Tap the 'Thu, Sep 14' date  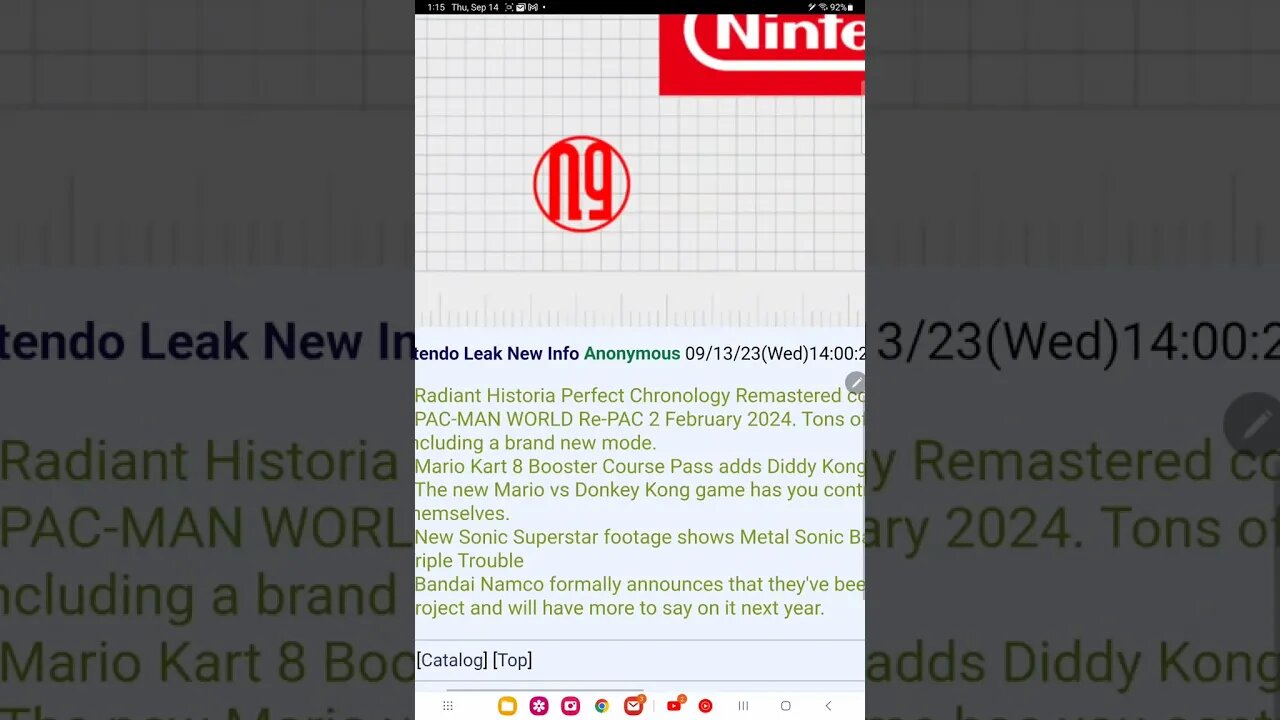tap(475, 7)
